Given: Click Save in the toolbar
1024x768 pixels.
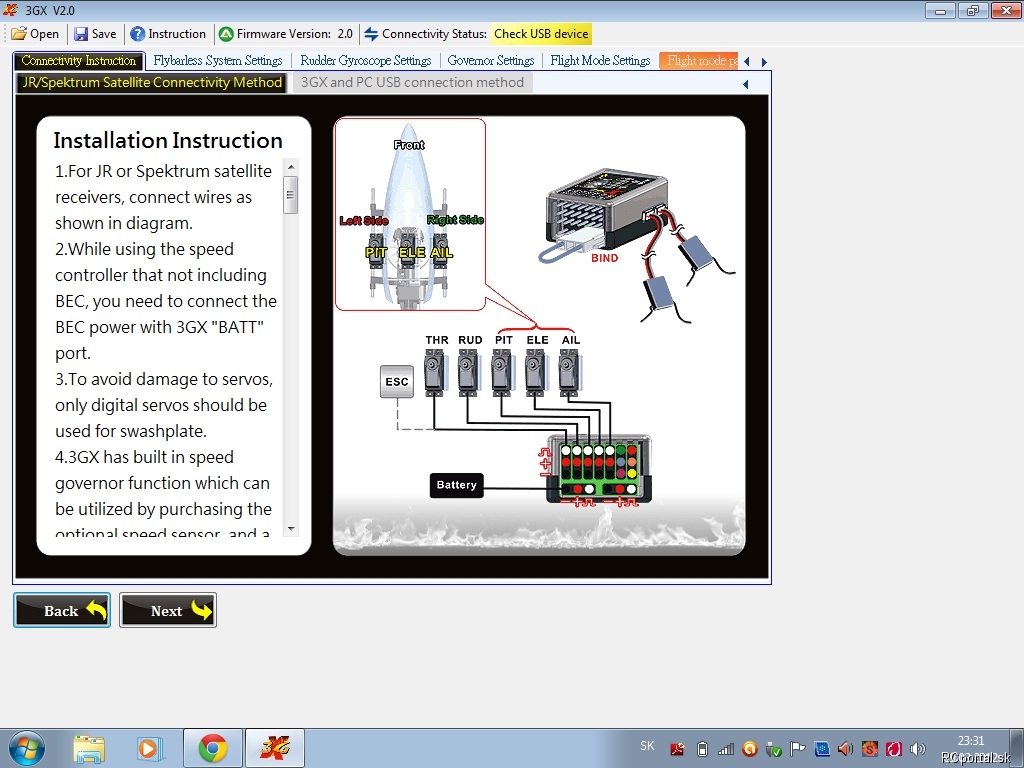Looking at the screenshot, I should point(95,34).
